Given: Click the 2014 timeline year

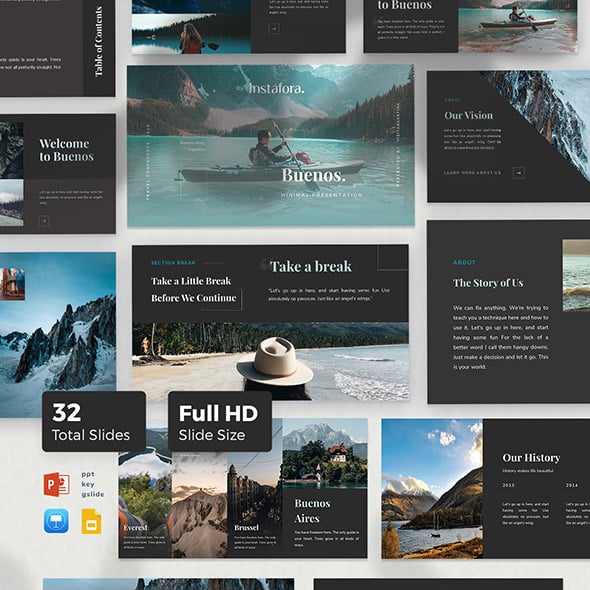Looking at the screenshot, I should (572, 485).
